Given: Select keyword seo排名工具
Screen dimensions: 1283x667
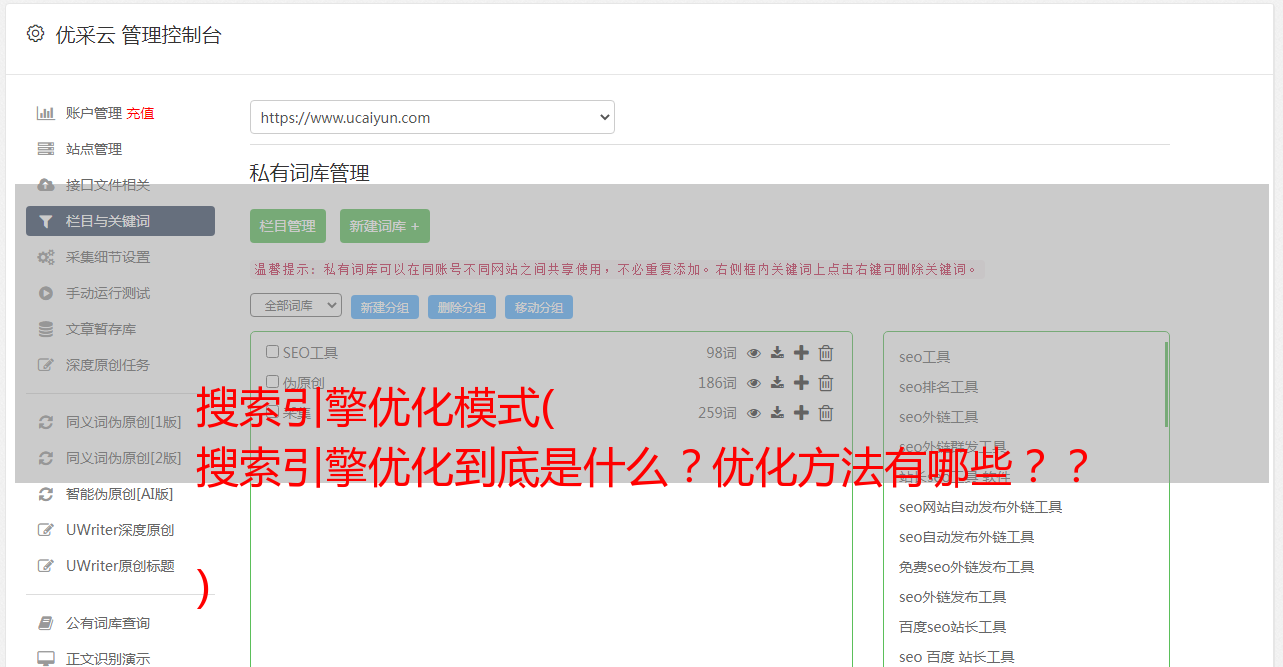Looking at the screenshot, I should (939, 387).
